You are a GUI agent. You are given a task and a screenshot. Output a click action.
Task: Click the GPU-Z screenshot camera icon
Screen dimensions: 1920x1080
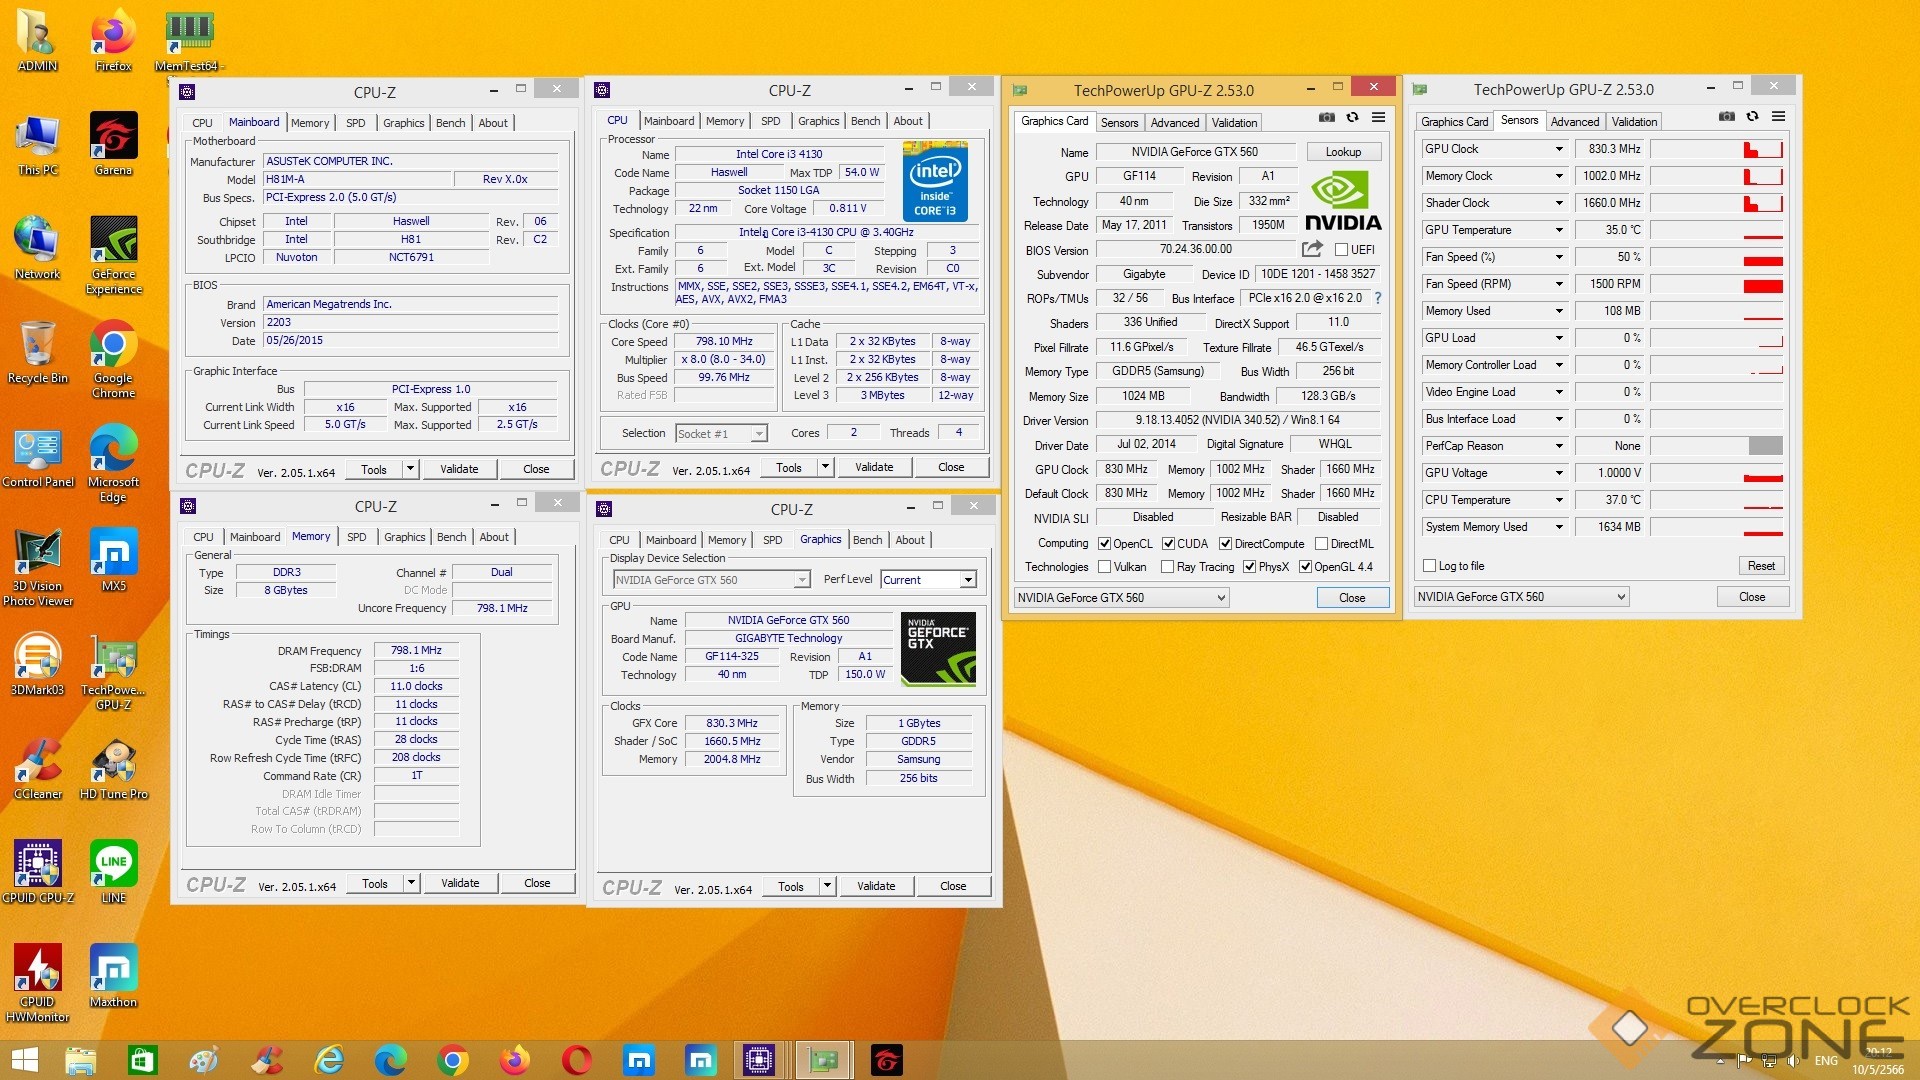click(x=1326, y=118)
